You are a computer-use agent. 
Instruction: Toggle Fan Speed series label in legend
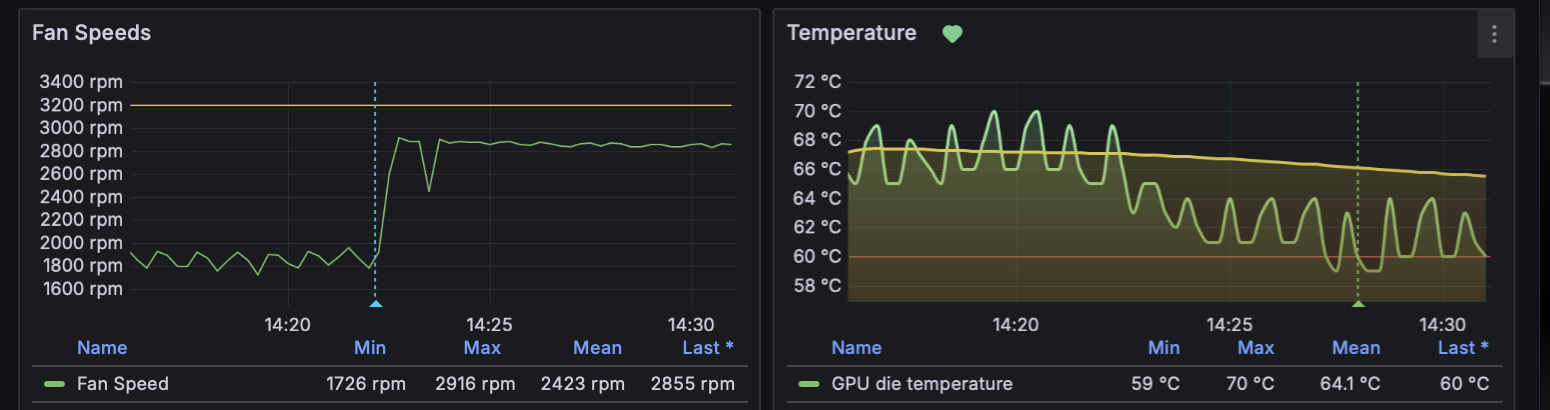pos(122,384)
